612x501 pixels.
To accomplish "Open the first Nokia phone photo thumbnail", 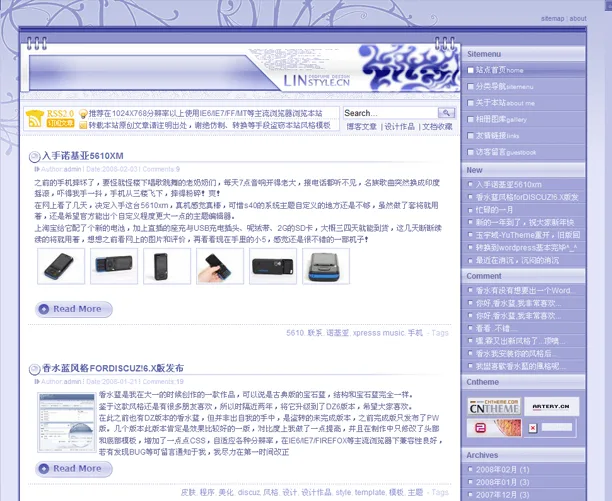I will tap(61, 265).
